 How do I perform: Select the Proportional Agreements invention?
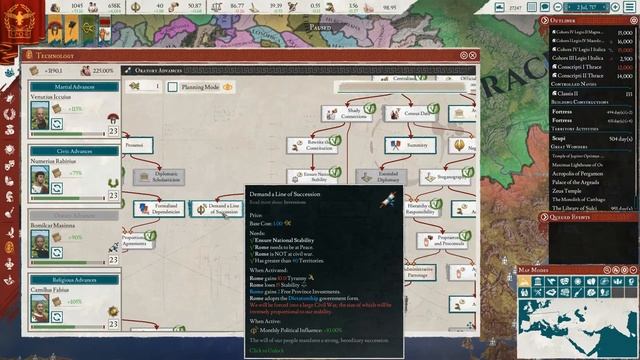coord(138,240)
